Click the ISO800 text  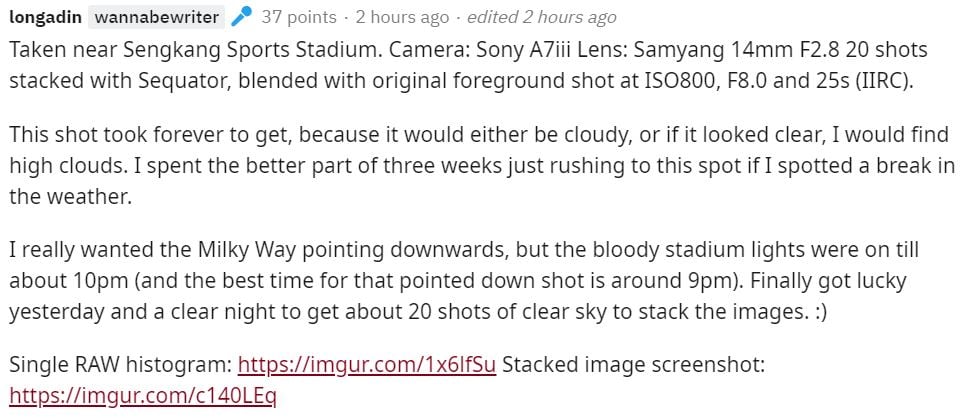tap(667, 80)
